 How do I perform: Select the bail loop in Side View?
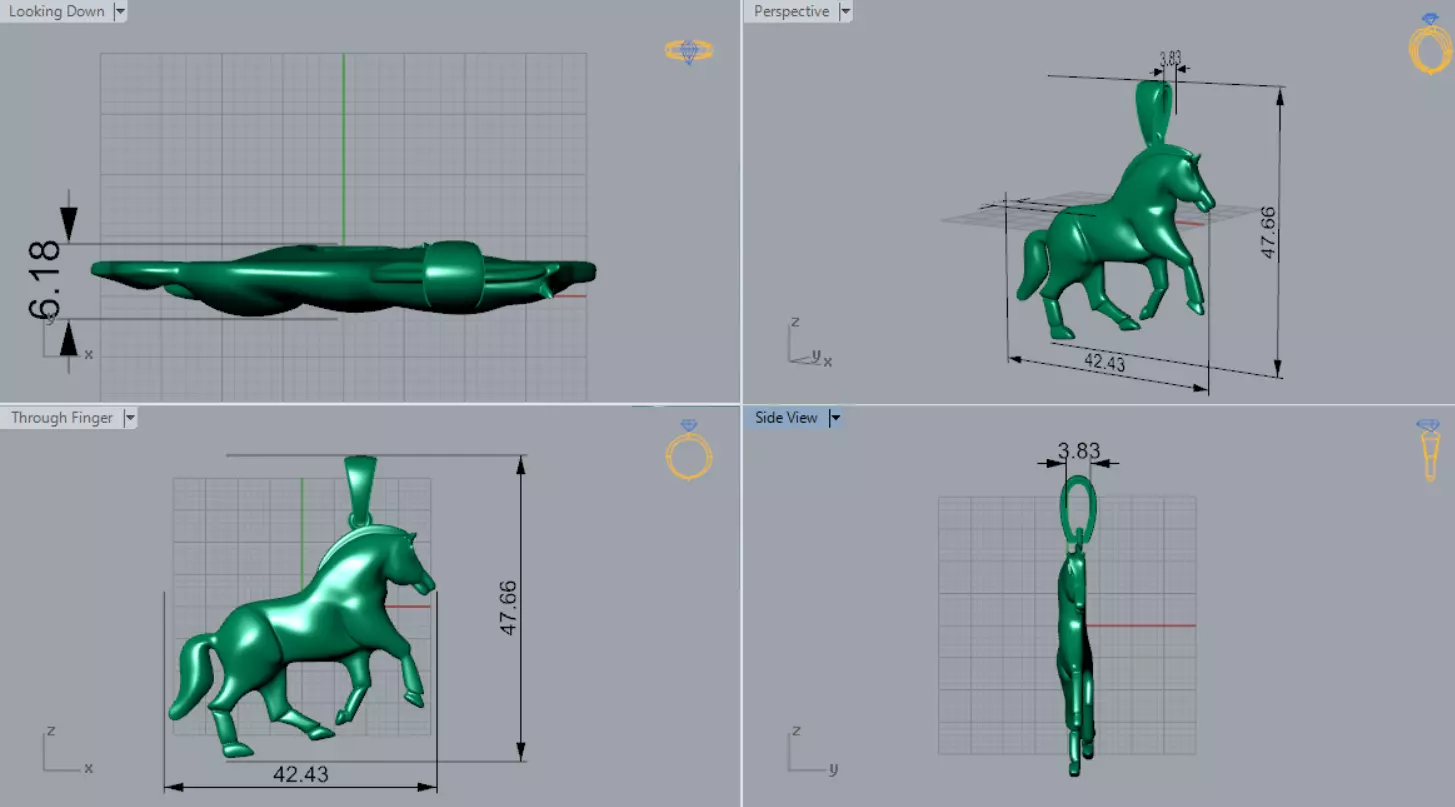pyautogui.click(x=1078, y=508)
